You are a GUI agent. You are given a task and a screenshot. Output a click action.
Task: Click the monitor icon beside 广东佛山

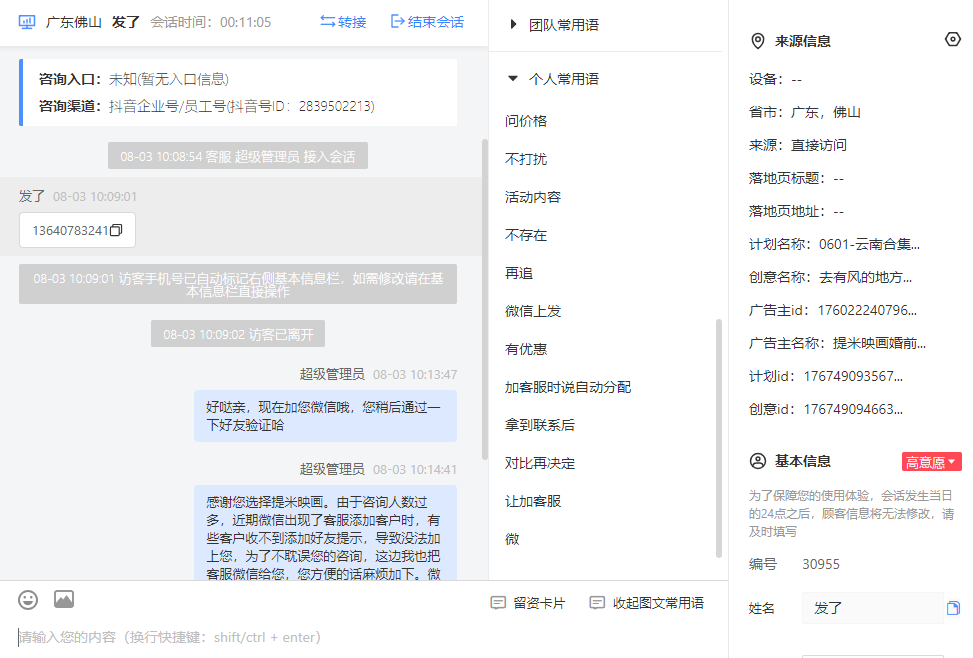pyautogui.click(x=27, y=22)
